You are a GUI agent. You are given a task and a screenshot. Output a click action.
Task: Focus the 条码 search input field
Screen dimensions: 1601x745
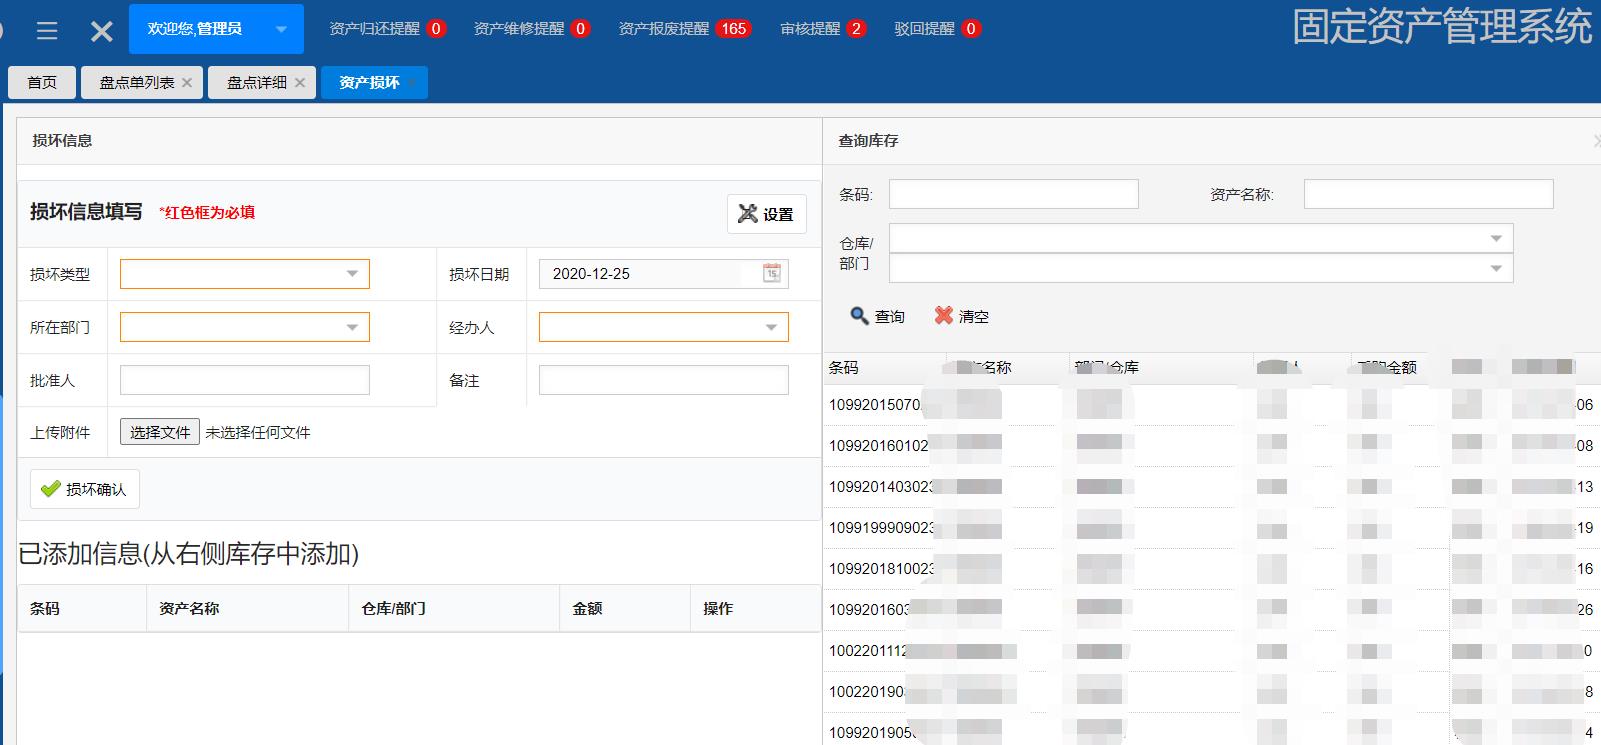point(1013,194)
